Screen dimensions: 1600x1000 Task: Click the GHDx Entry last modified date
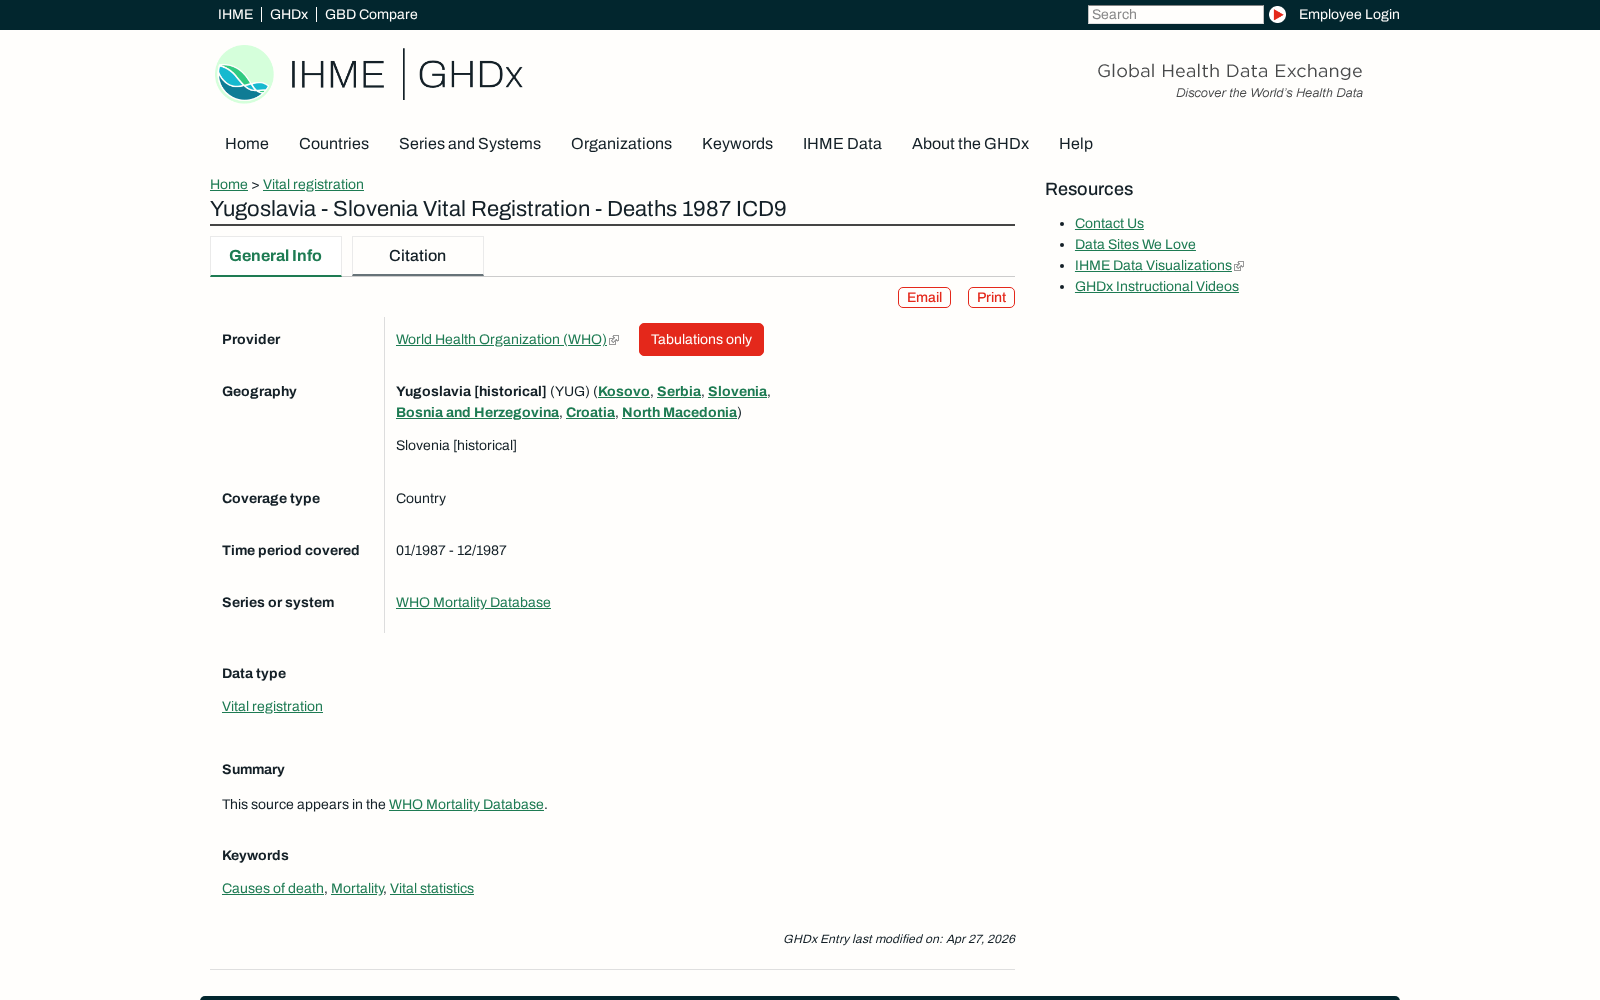click(899, 939)
